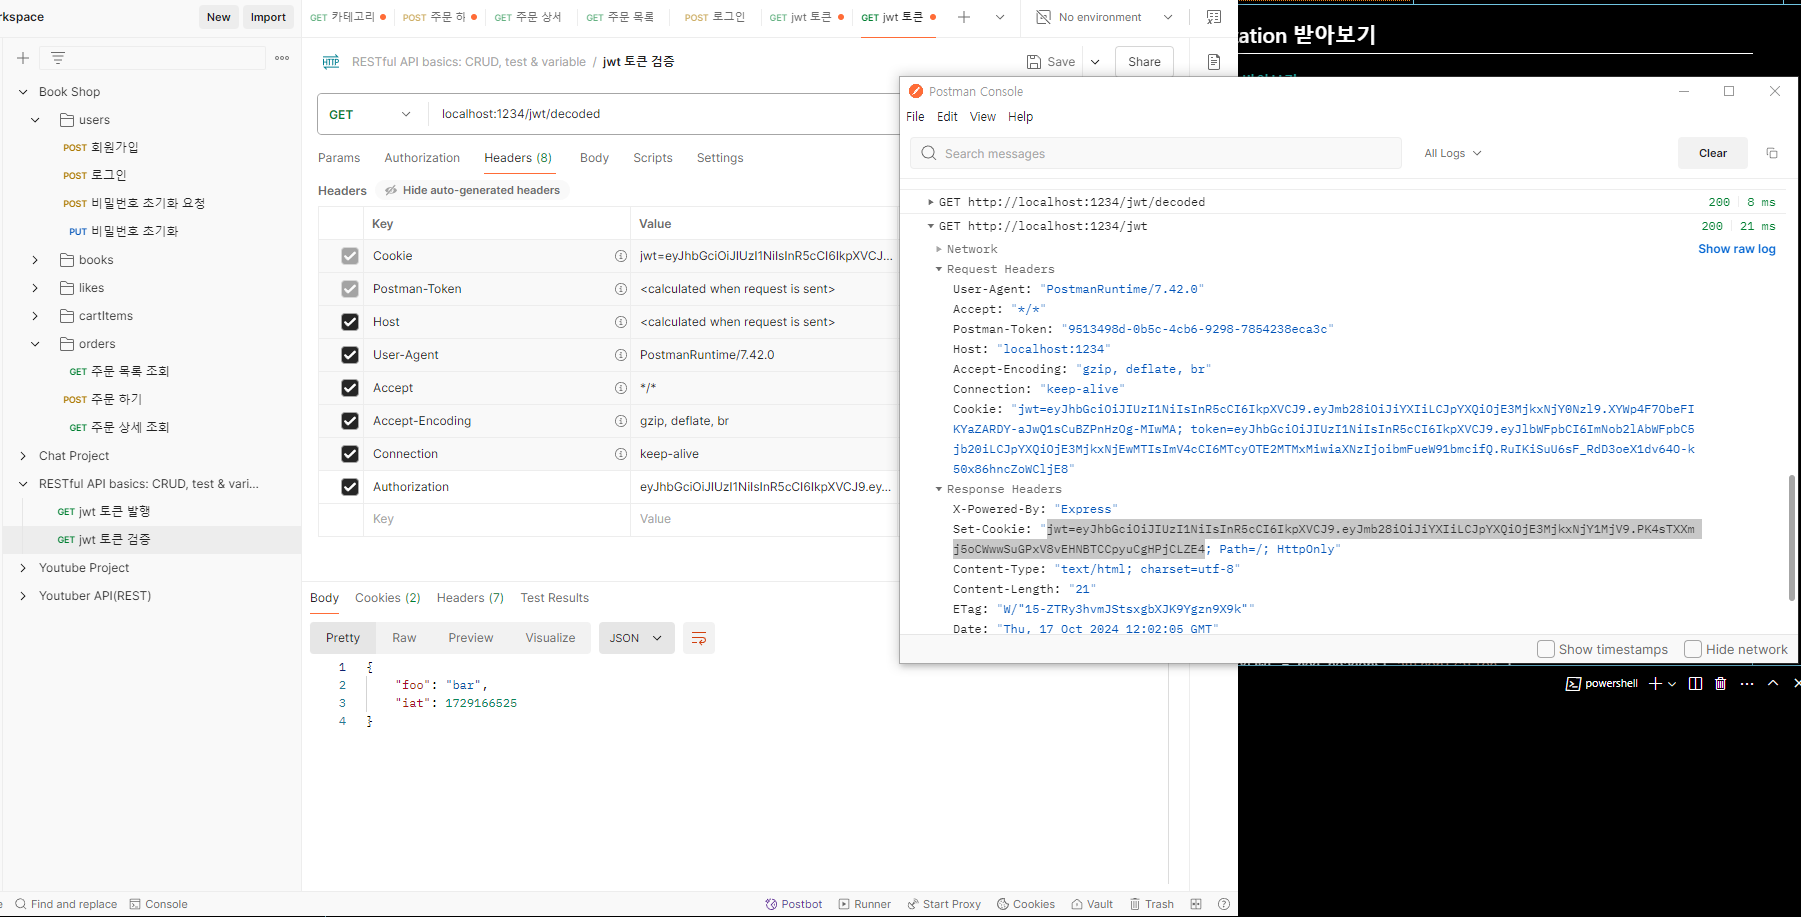This screenshot has width=1801, height=917.
Task: Open response Cookies (2) tab
Action: (388, 598)
